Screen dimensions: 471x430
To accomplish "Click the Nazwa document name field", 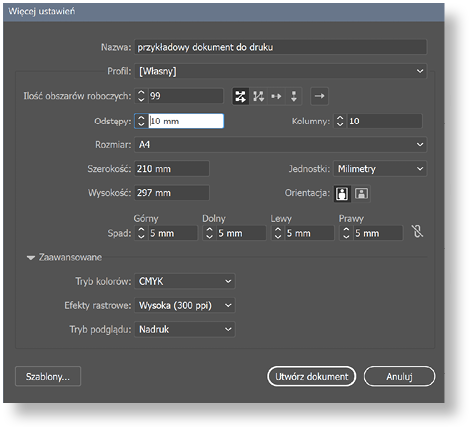I will click(280, 47).
